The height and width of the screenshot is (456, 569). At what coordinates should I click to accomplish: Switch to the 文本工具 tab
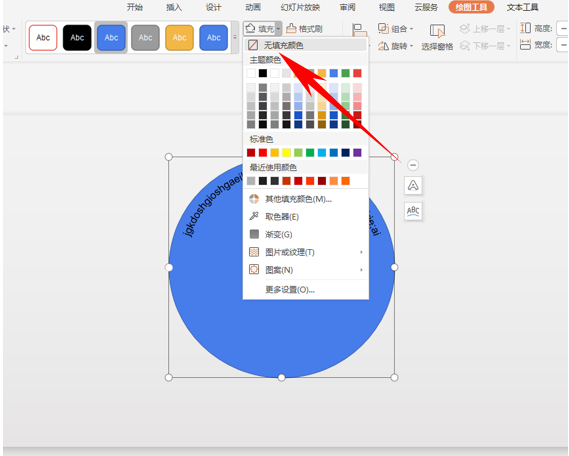[x=523, y=7]
